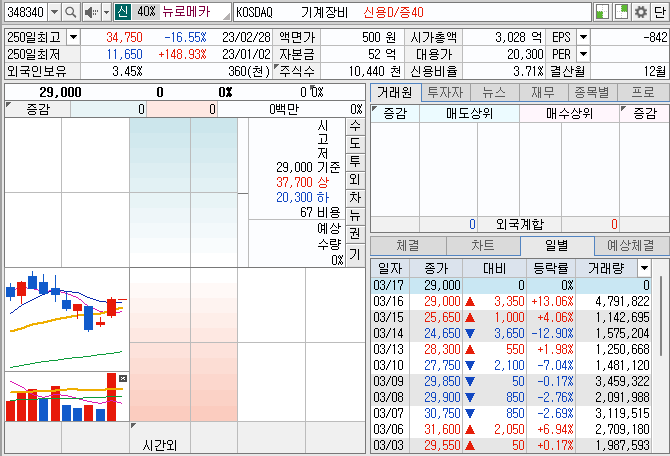The image size is (670, 456).
Task: Click the closing price 31,600
Action: 442,430
